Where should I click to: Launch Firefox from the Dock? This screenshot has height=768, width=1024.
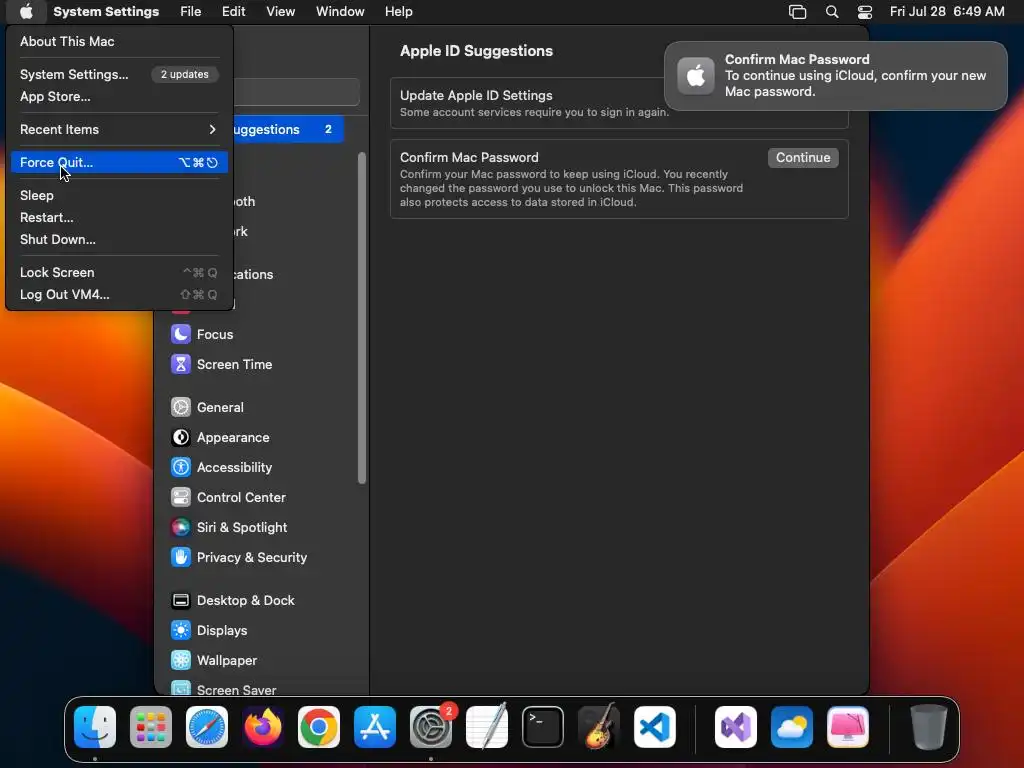263,727
